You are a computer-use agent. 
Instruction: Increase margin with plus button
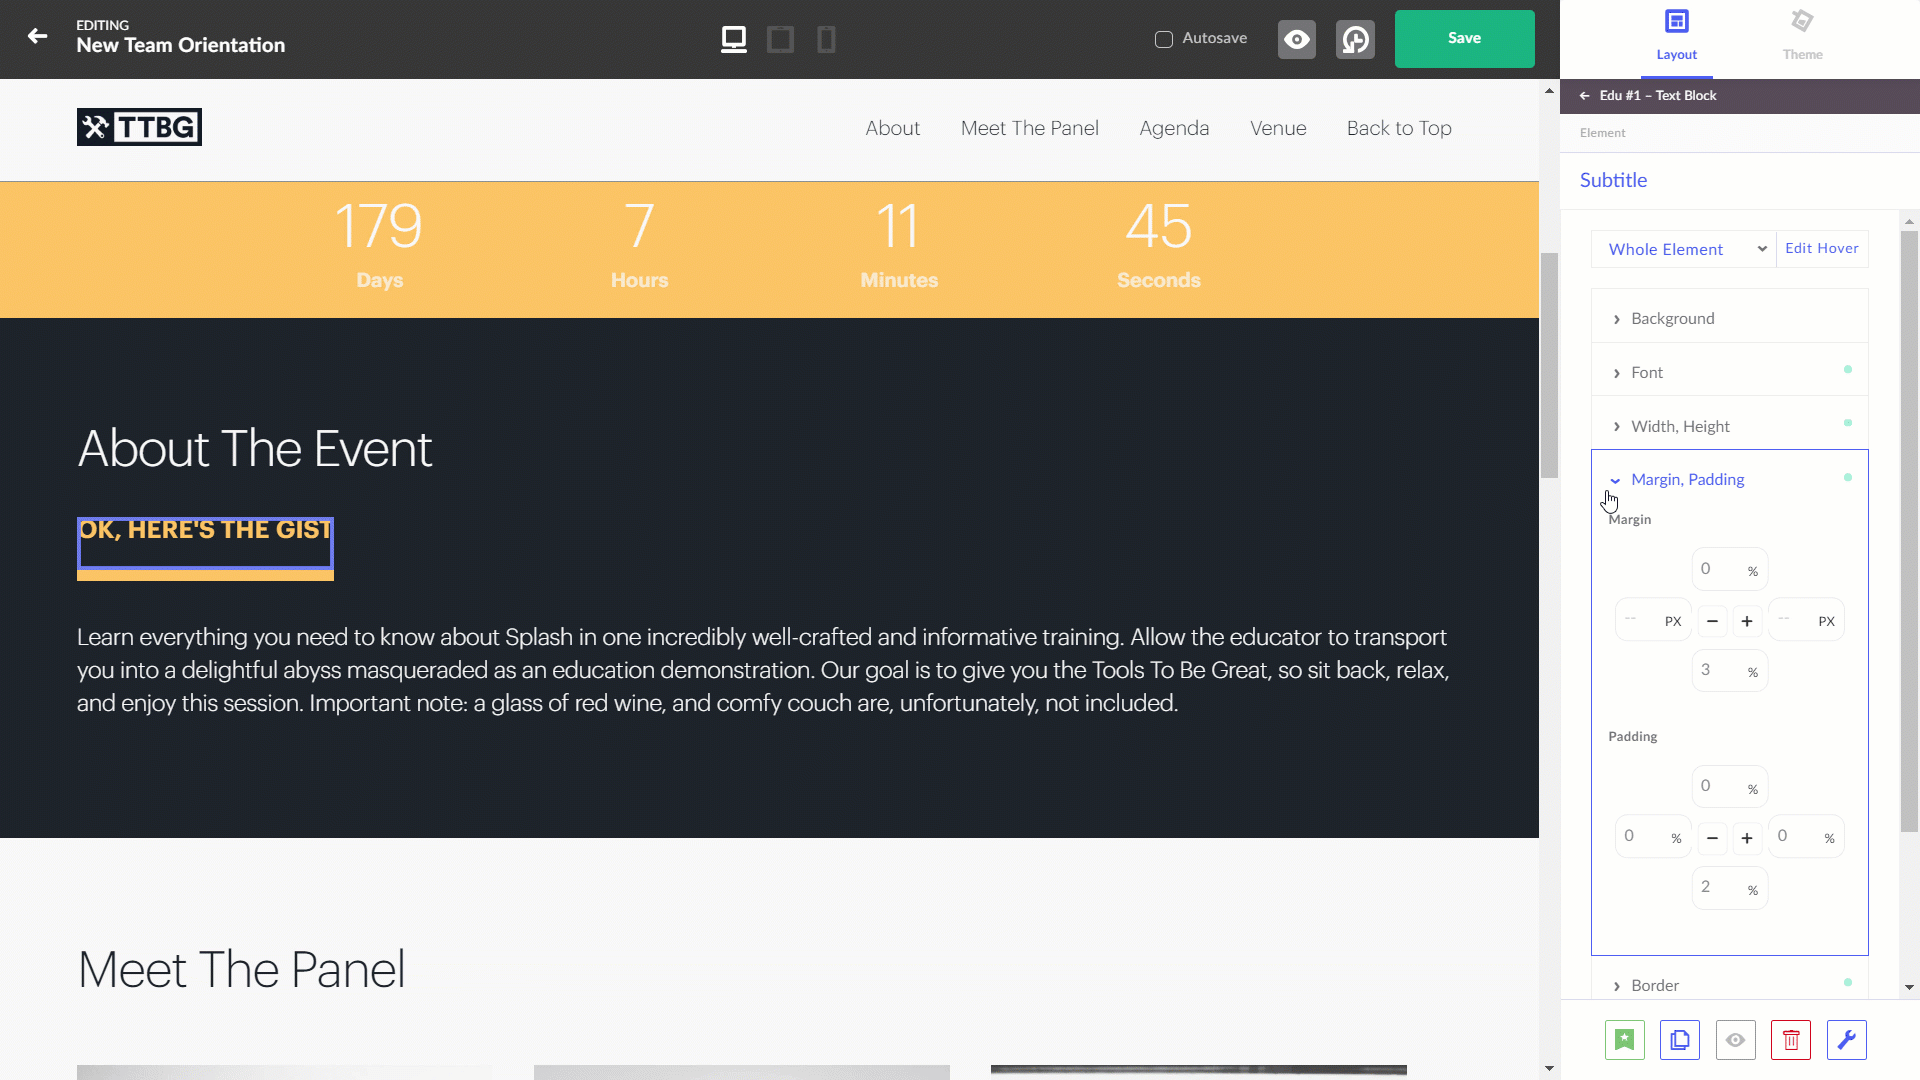(x=1747, y=621)
